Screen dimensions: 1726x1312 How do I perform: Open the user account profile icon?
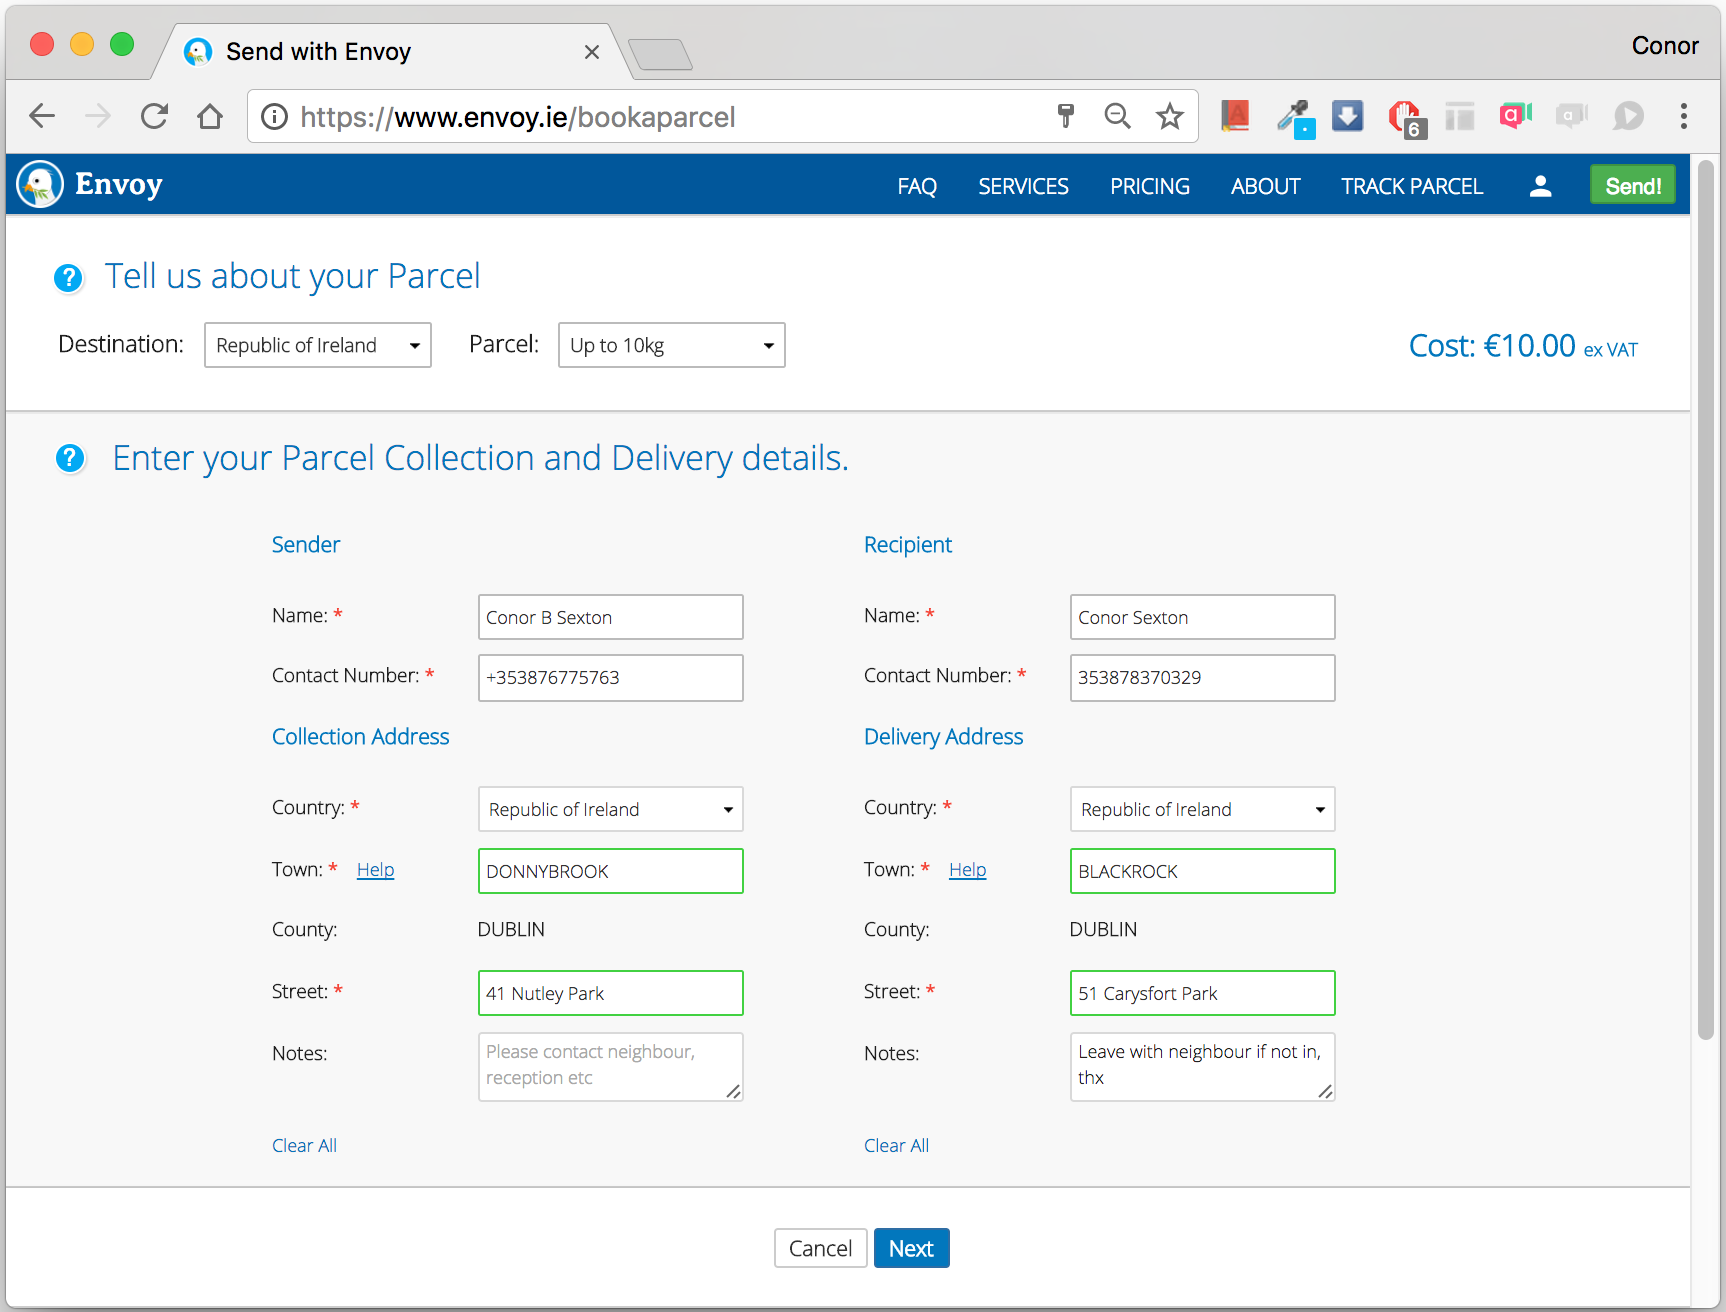pyautogui.click(x=1541, y=186)
